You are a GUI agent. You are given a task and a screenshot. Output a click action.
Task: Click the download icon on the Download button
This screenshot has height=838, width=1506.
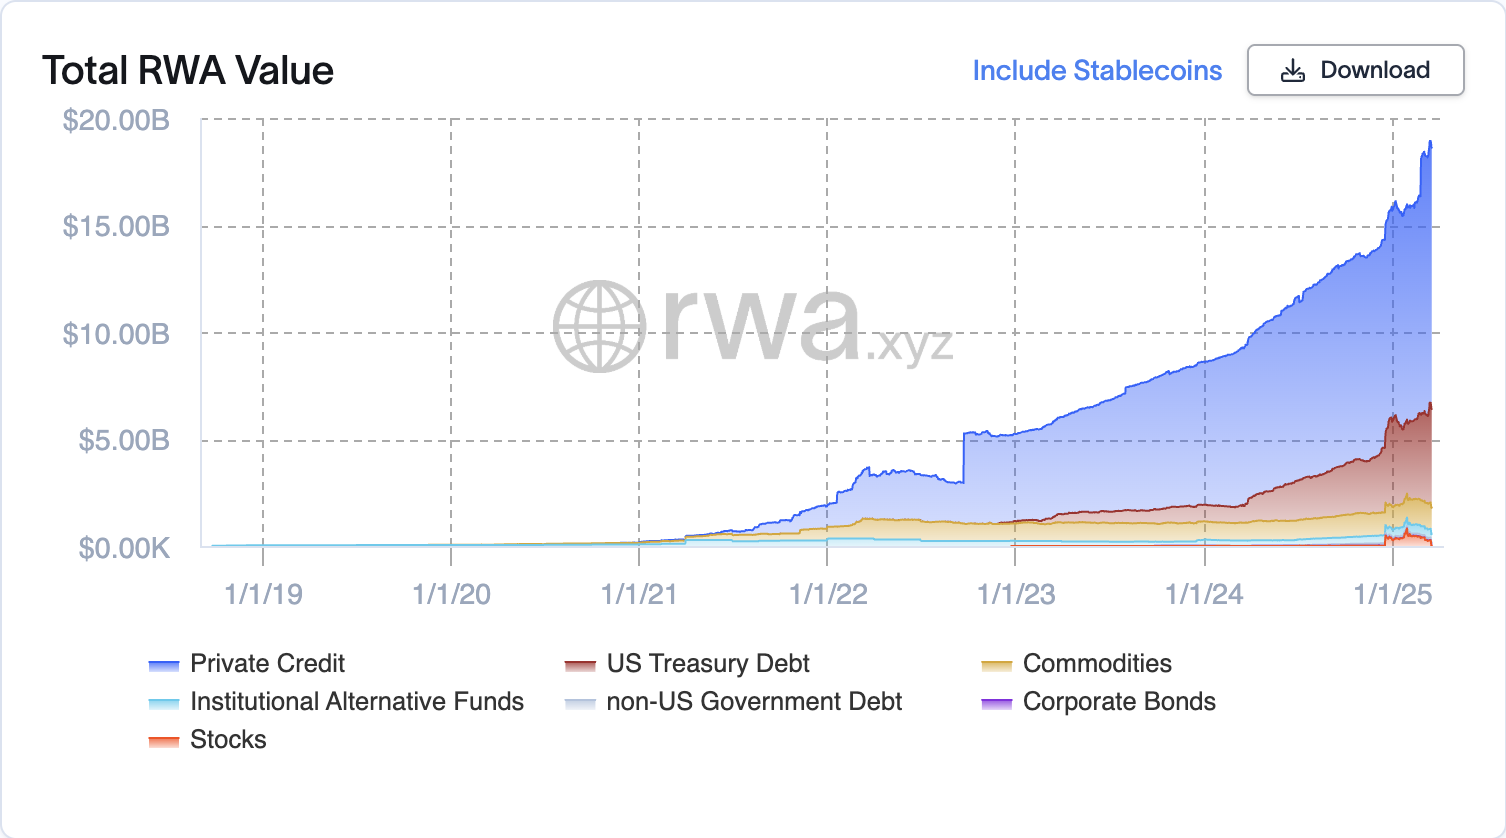[x=1293, y=70]
